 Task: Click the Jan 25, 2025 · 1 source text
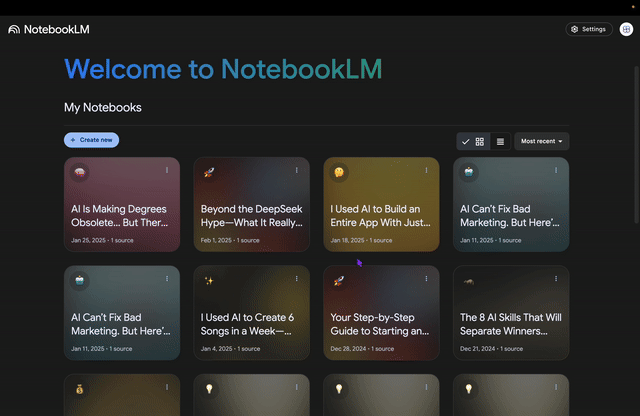coord(102,240)
